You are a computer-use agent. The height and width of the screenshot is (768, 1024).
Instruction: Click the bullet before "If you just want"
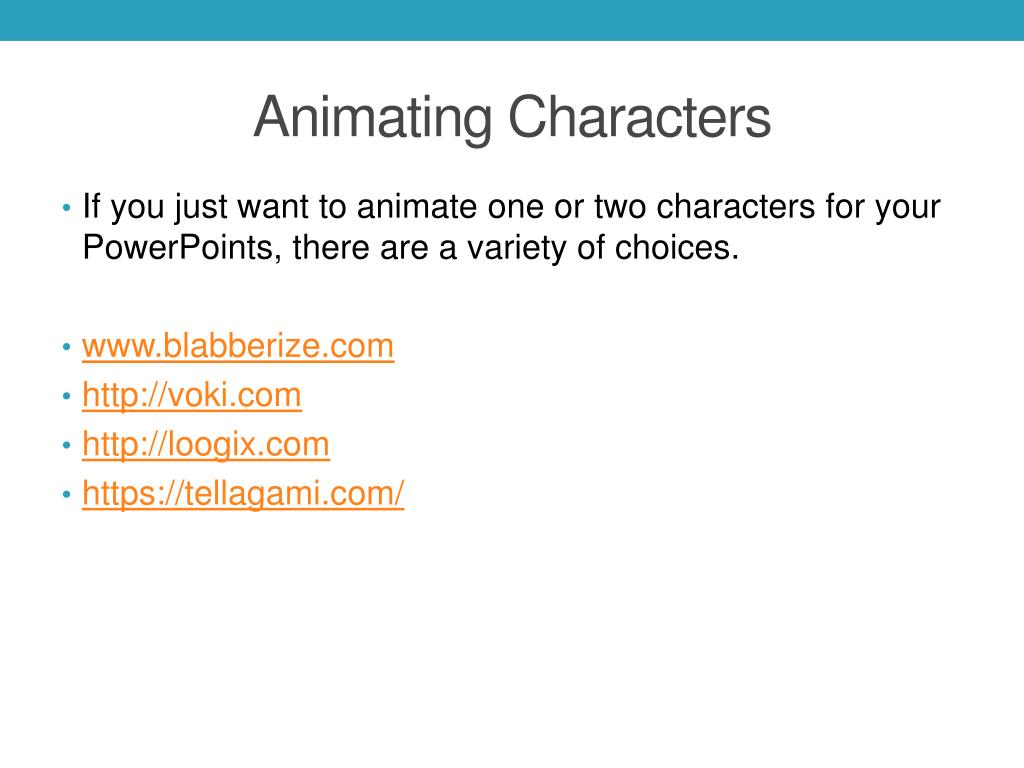tap(66, 209)
